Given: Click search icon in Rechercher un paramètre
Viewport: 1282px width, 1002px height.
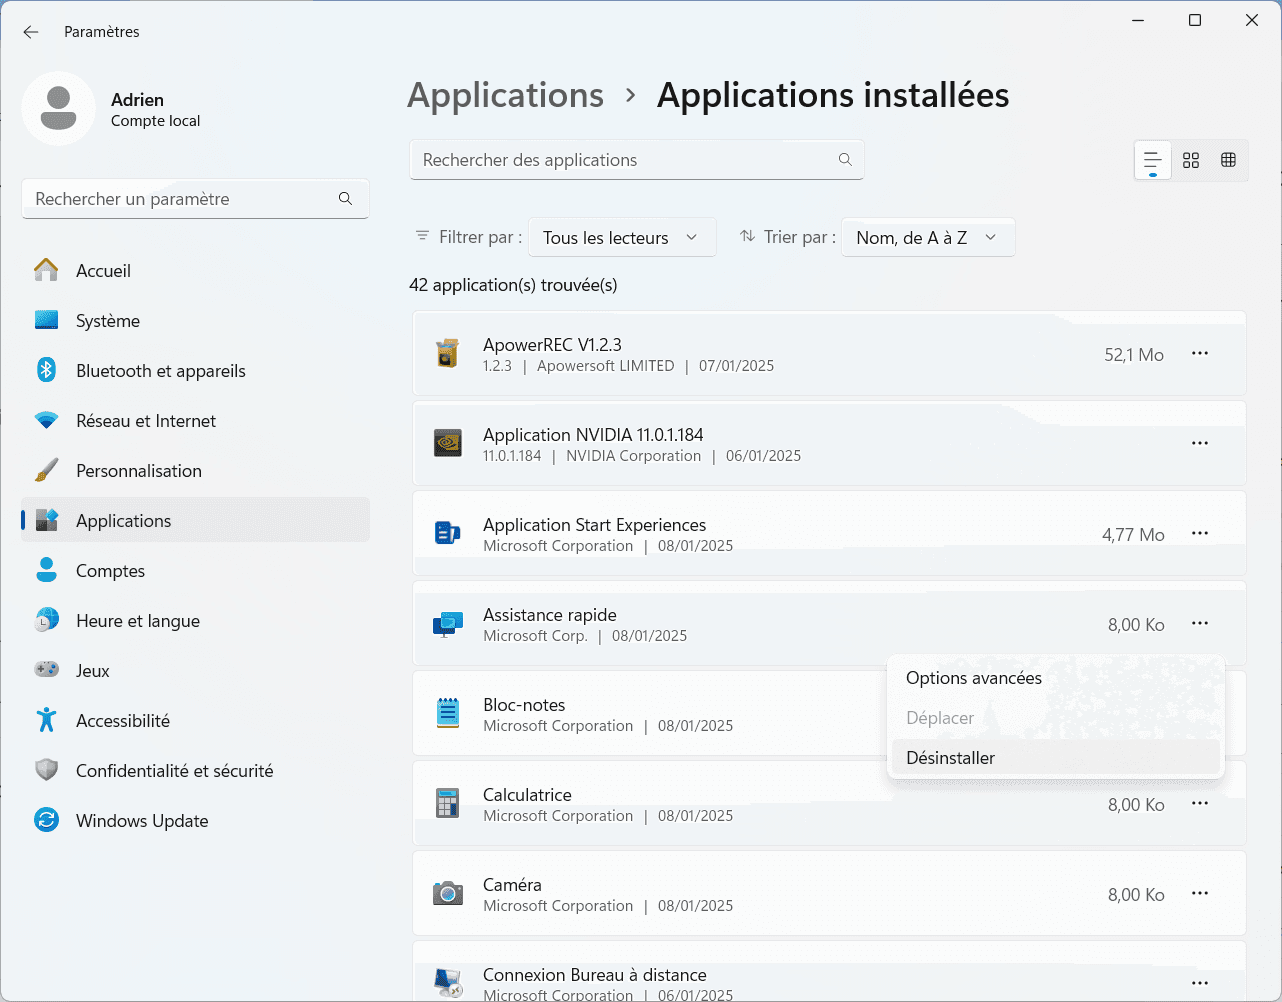Looking at the screenshot, I should 345,199.
